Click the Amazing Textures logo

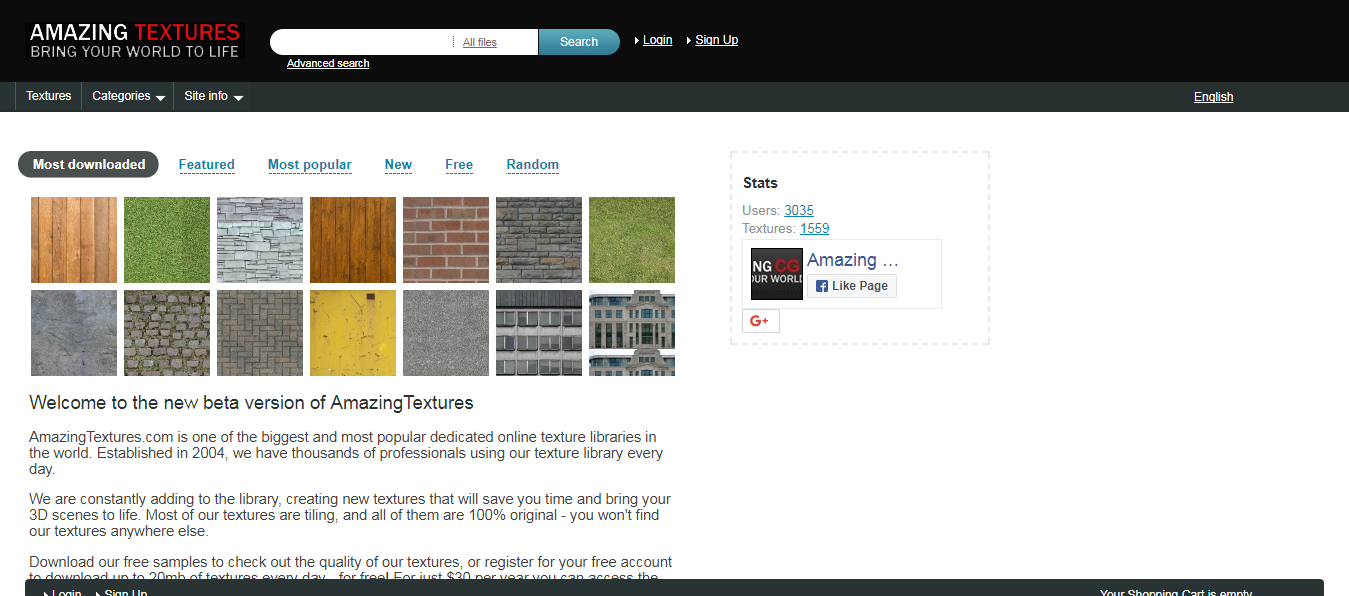coord(135,41)
